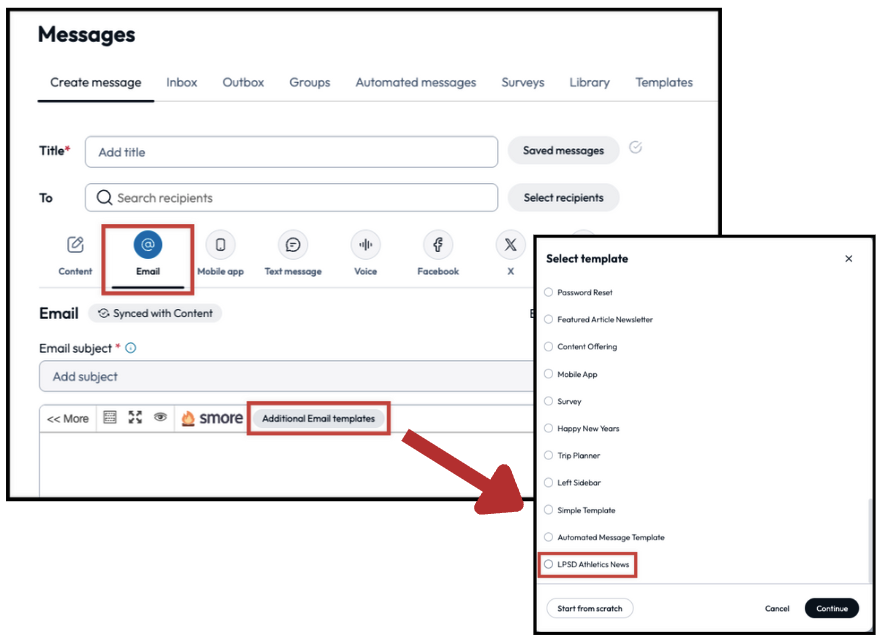Select the Email channel icon

pos(148,245)
